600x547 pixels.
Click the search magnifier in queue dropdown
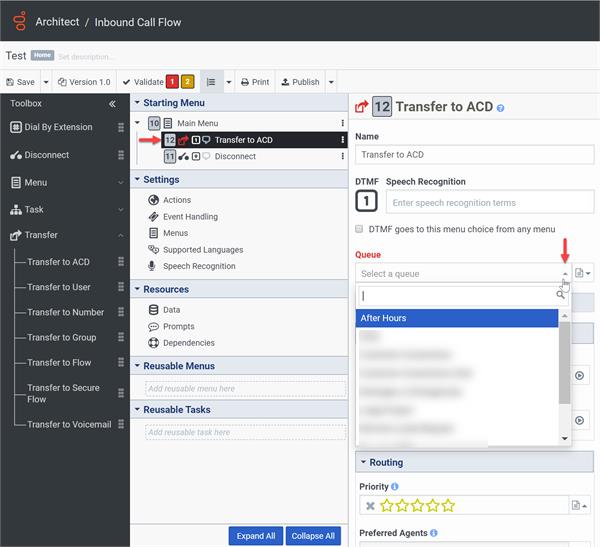[x=560, y=294]
